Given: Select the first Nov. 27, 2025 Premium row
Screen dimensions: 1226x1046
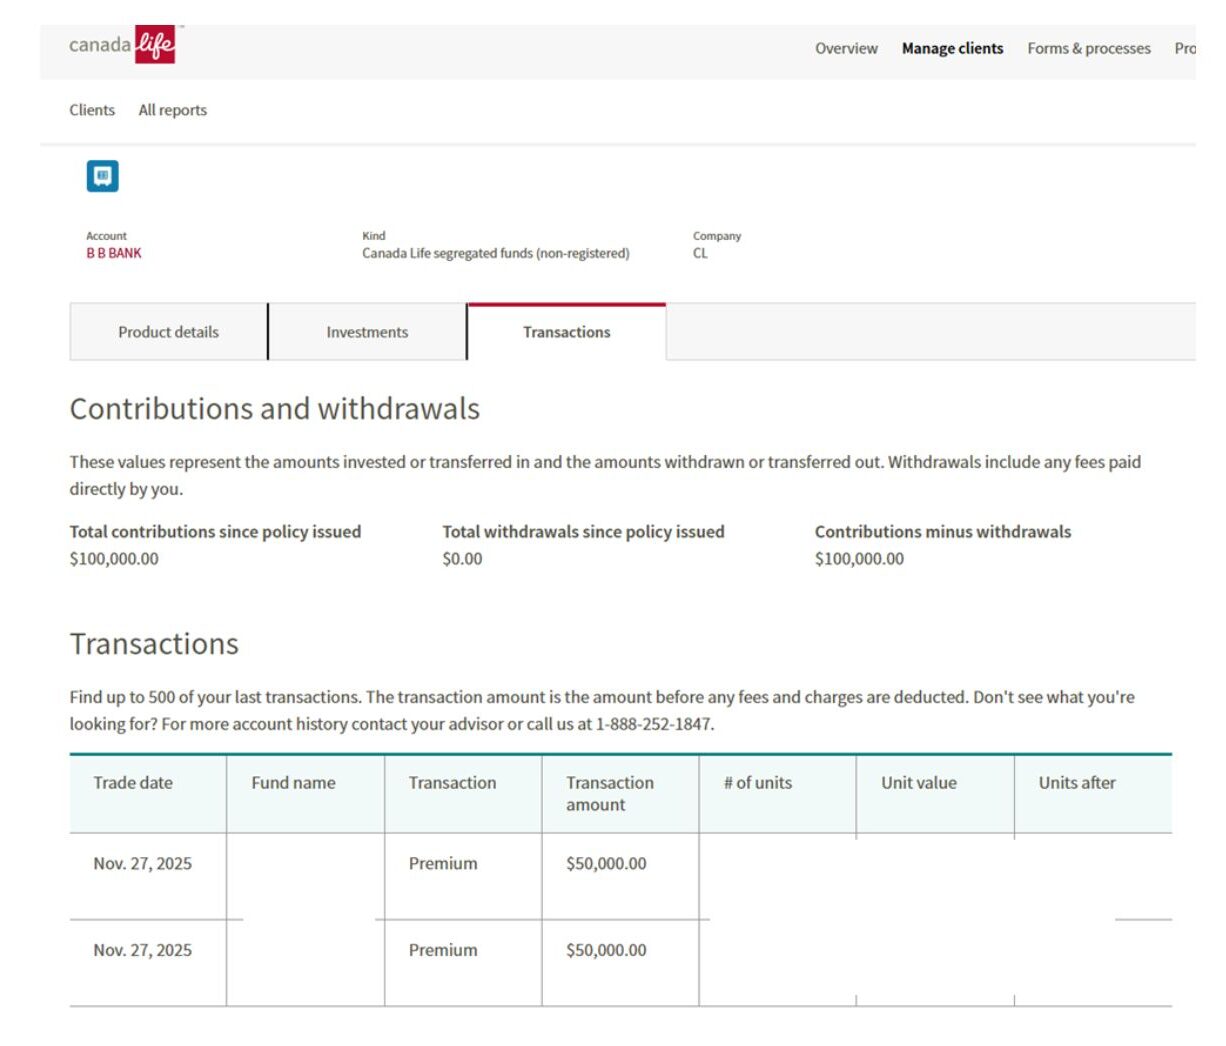Looking at the screenshot, I should click(400, 872).
